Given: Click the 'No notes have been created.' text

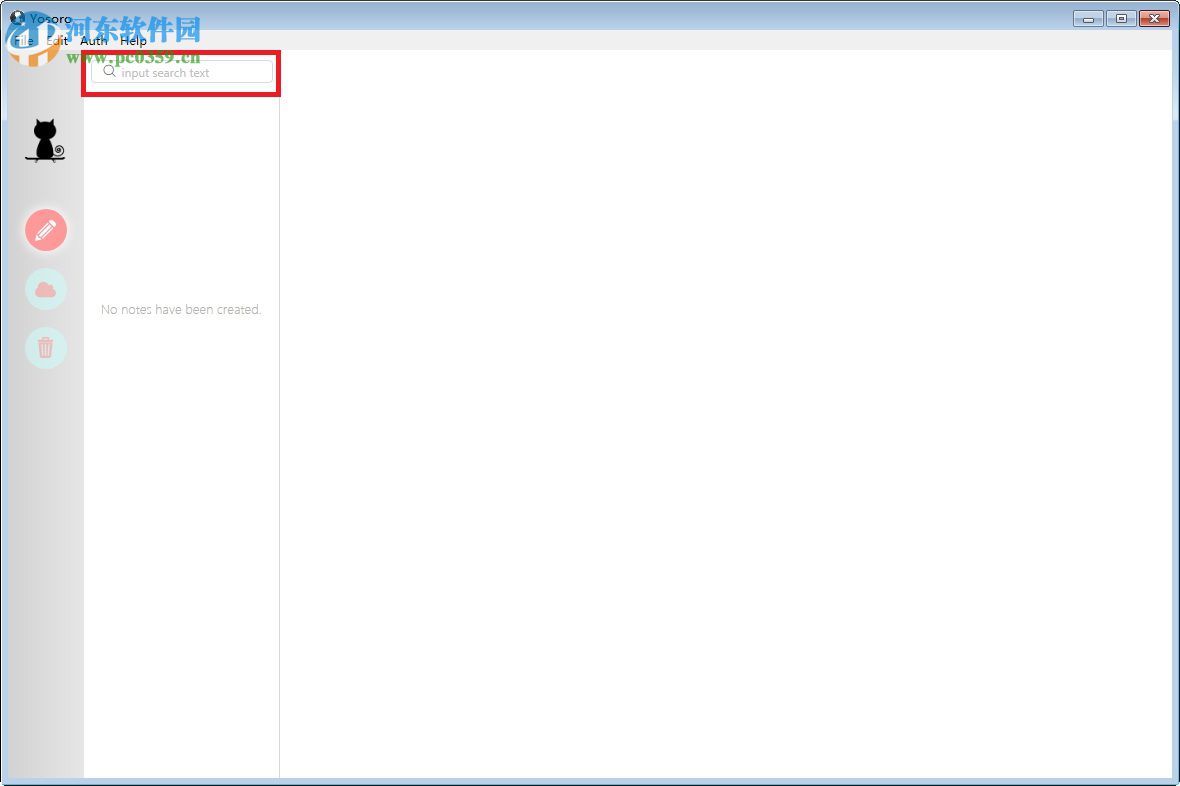Looking at the screenshot, I should click(x=181, y=309).
